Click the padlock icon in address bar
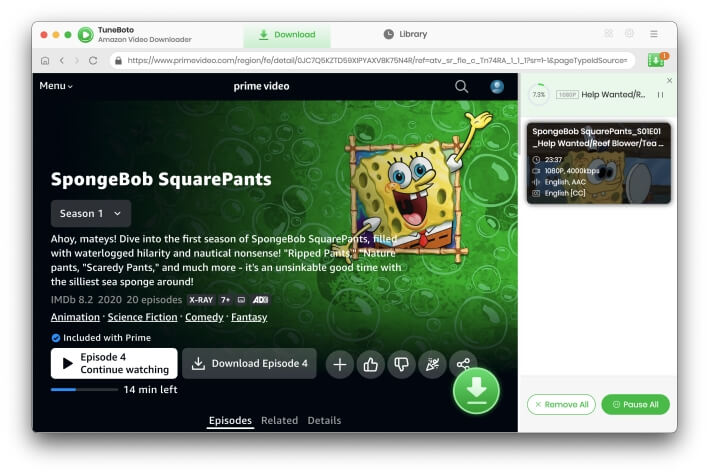709x475 pixels. 118,60
